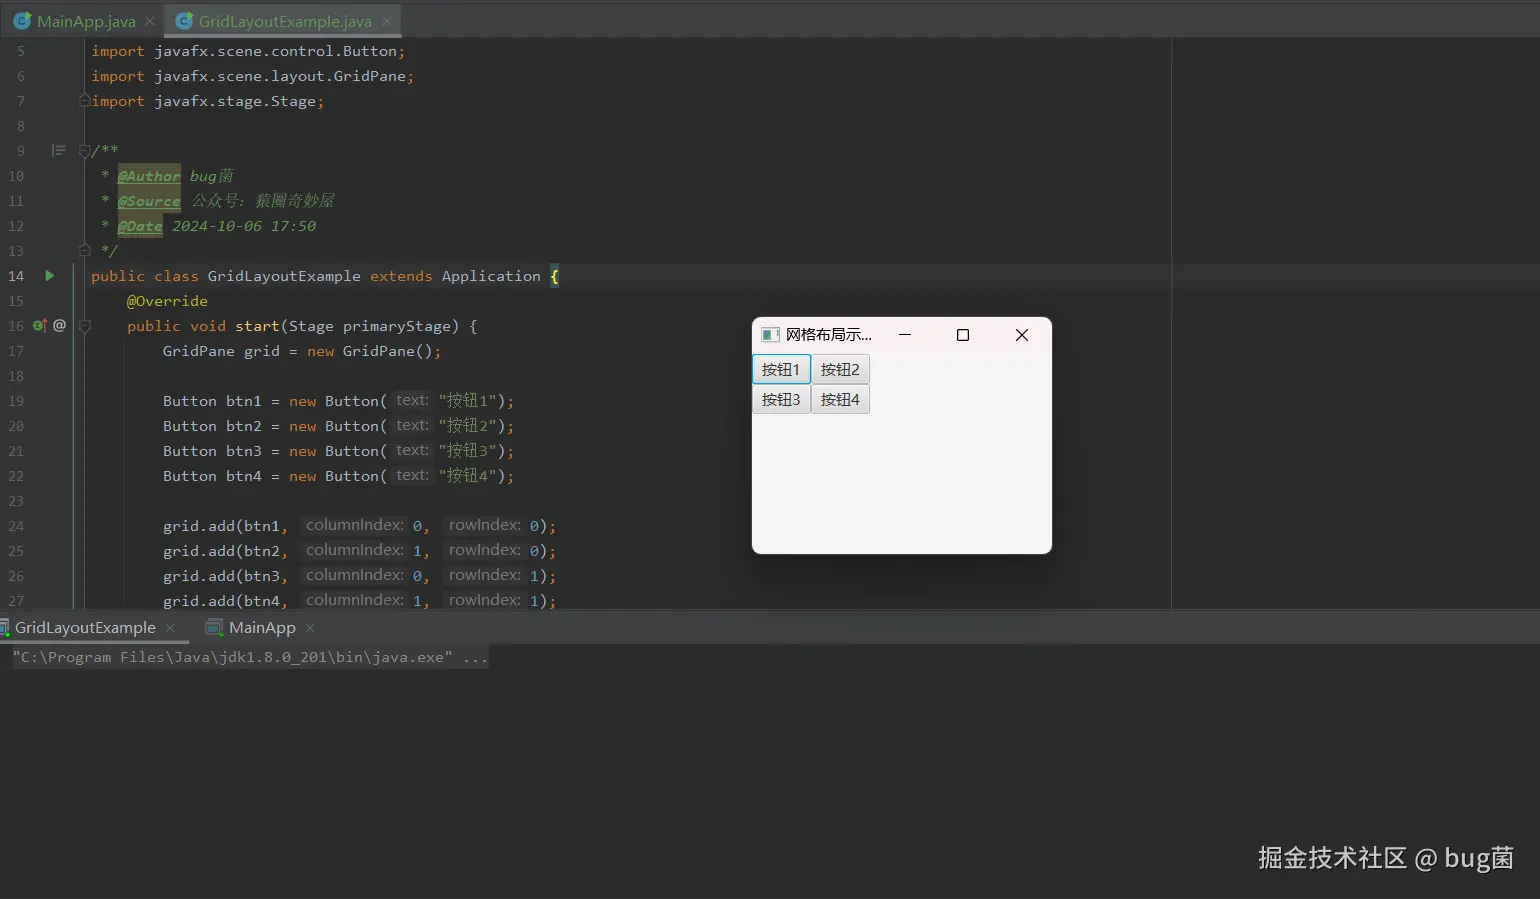Click the @Override annotation on line 15
Screen dimensions: 1540x899
(167, 301)
